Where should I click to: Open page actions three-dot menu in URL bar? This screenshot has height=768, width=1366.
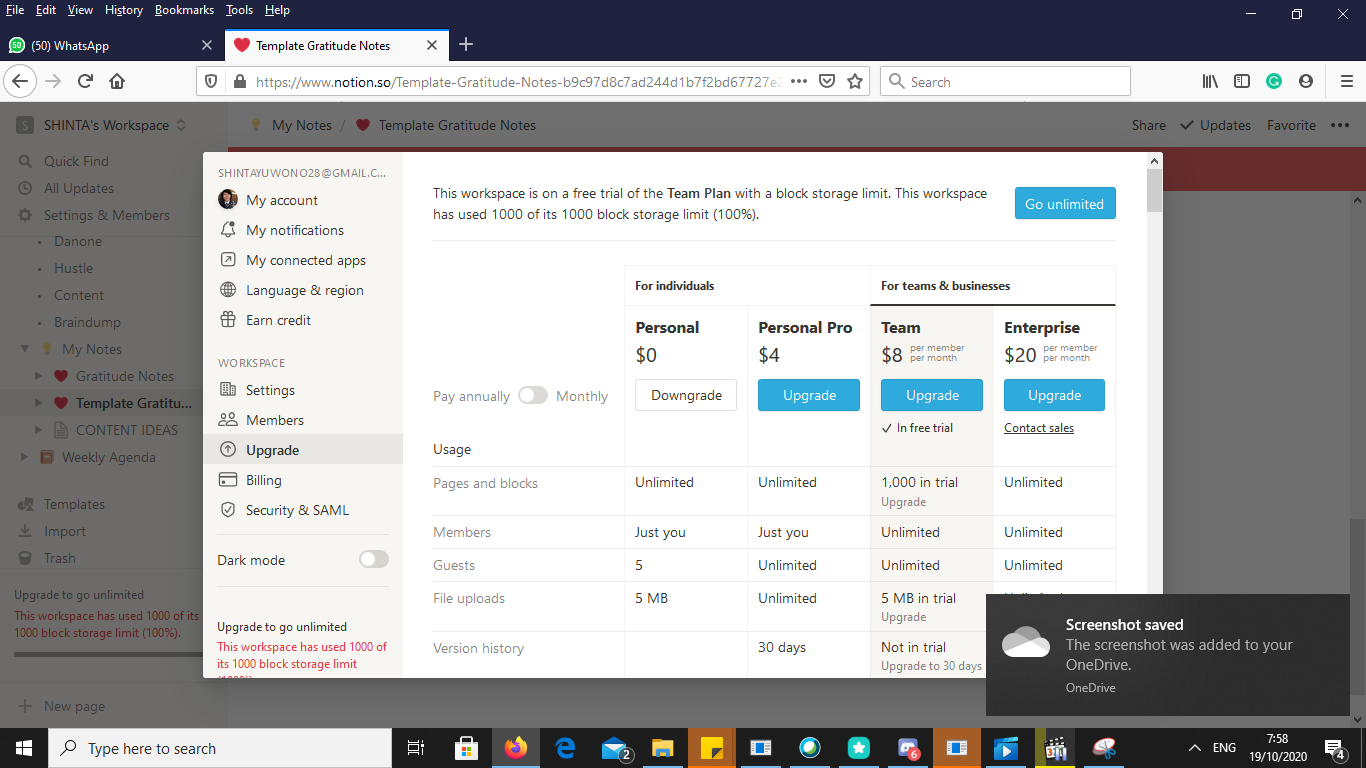(x=799, y=82)
